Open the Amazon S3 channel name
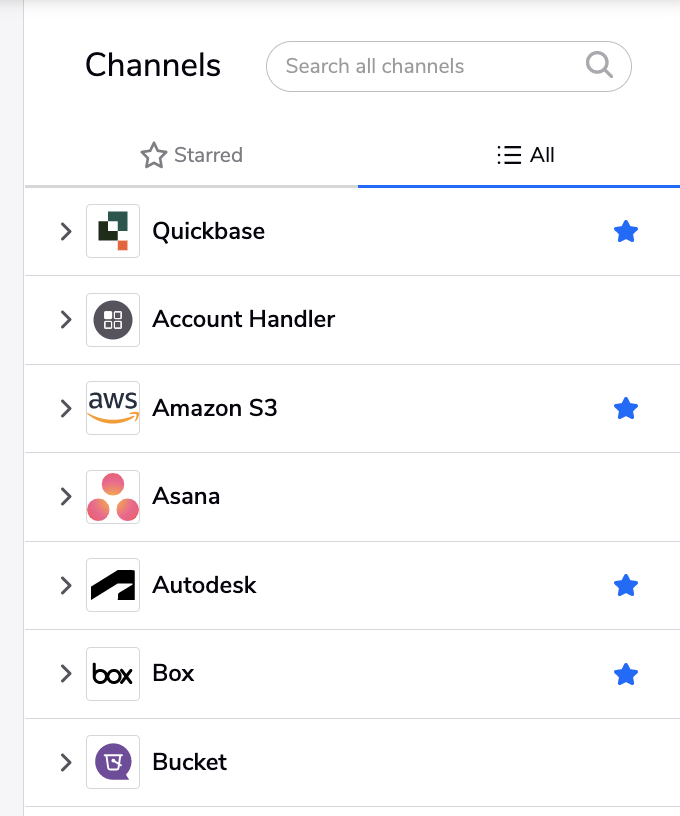Viewport: 680px width, 816px height. (x=214, y=408)
